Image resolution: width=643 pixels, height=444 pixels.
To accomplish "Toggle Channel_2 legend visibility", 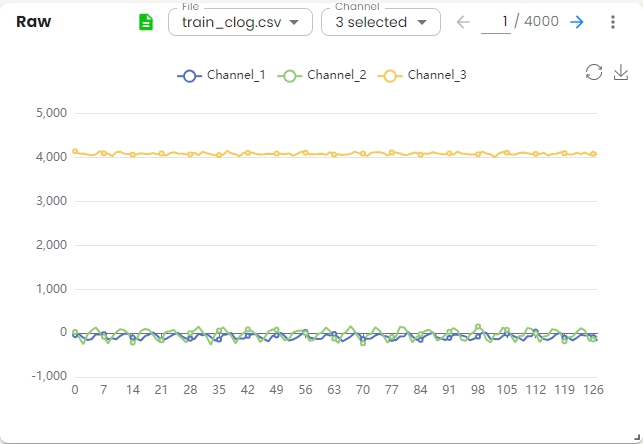I will [322, 75].
